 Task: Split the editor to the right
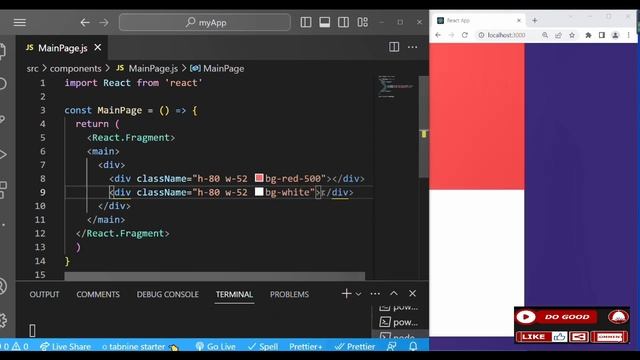click(x=394, y=47)
